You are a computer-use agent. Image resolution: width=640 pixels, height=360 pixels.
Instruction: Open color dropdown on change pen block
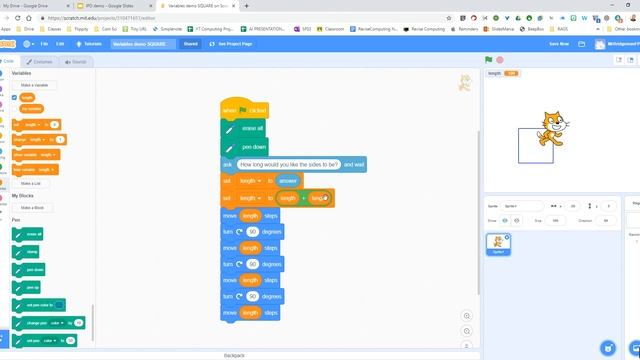tap(57, 323)
